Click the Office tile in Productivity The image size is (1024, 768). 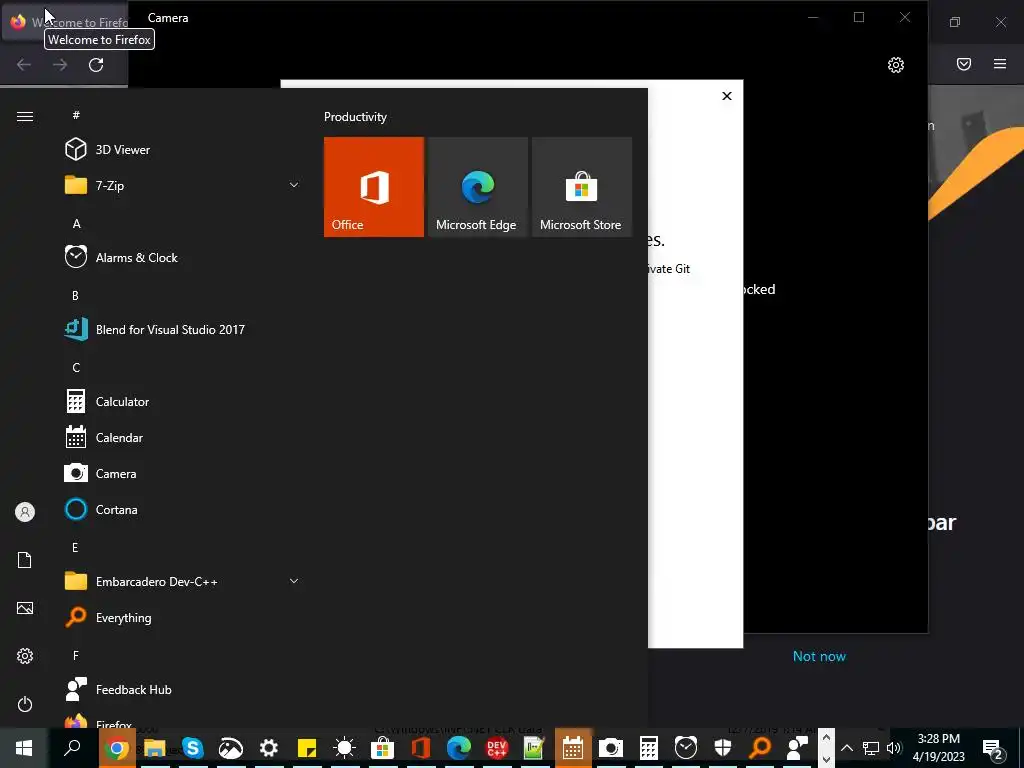coord(374,187)
